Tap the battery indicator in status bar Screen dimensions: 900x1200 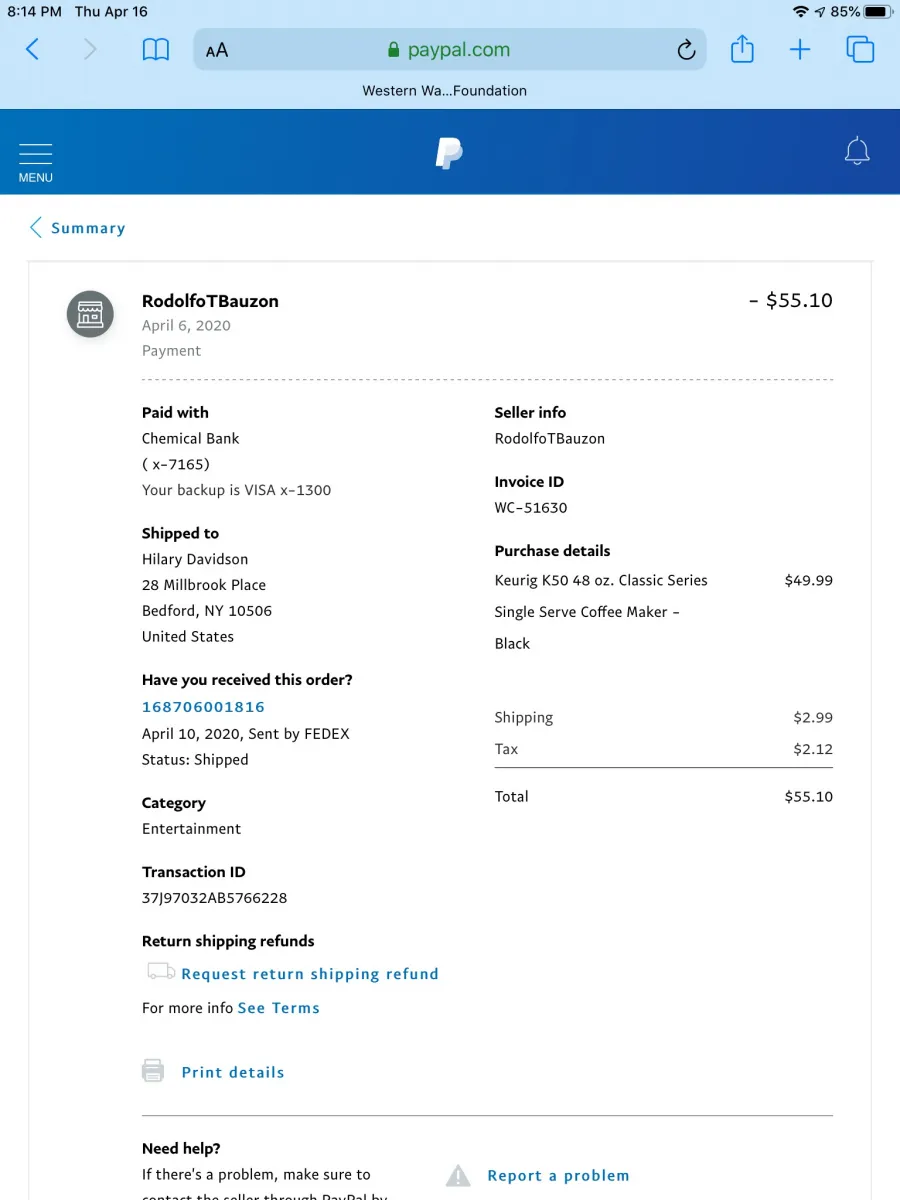click(x=878, y=11)
